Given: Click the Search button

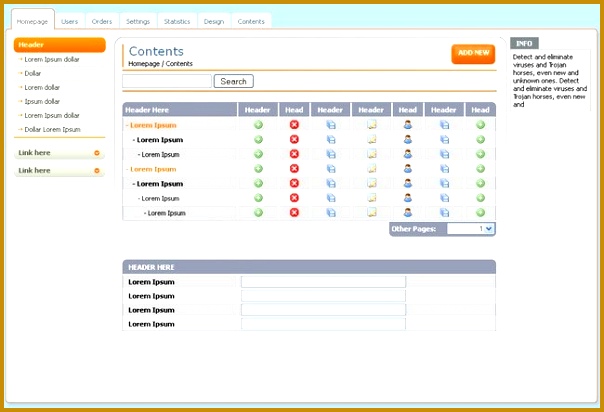Looking at the screenshot, I should [233, 81].
